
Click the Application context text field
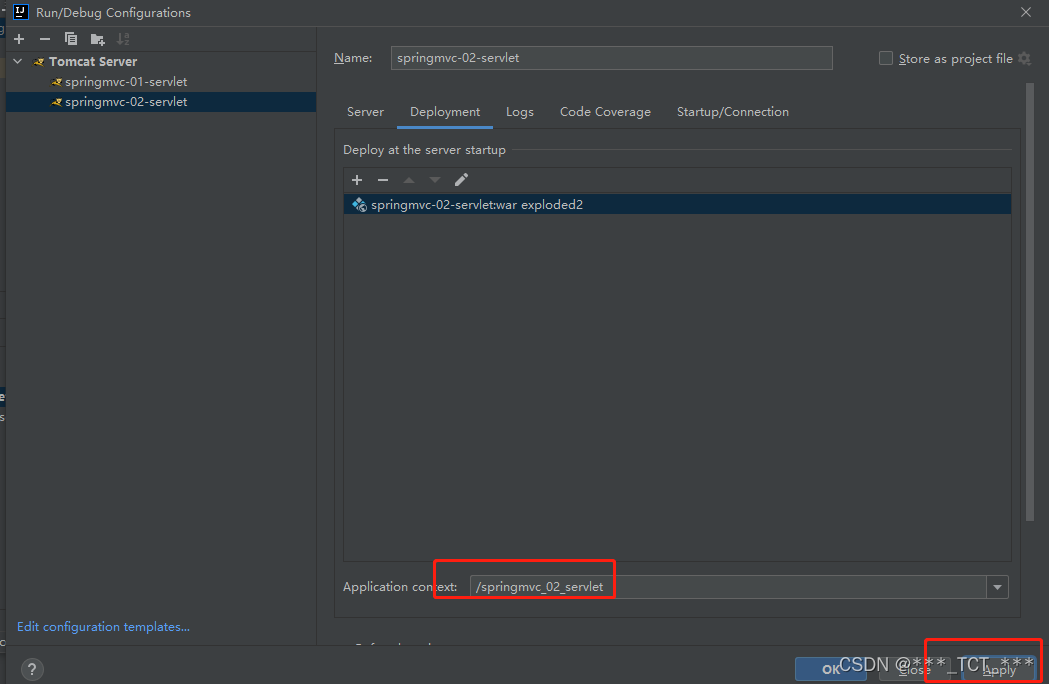(728, 587)
